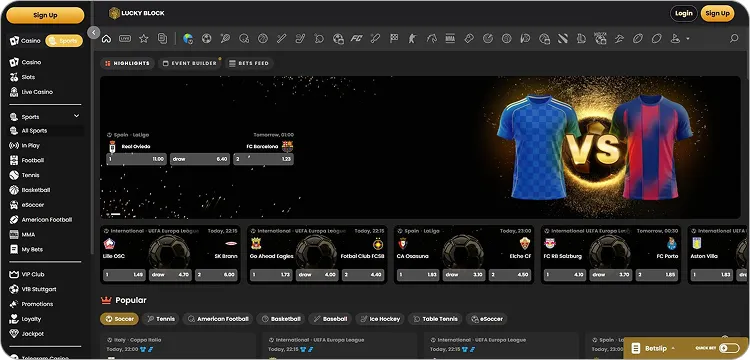Bet on FC Barcelona win at 1.23

[x=264, y=159]
